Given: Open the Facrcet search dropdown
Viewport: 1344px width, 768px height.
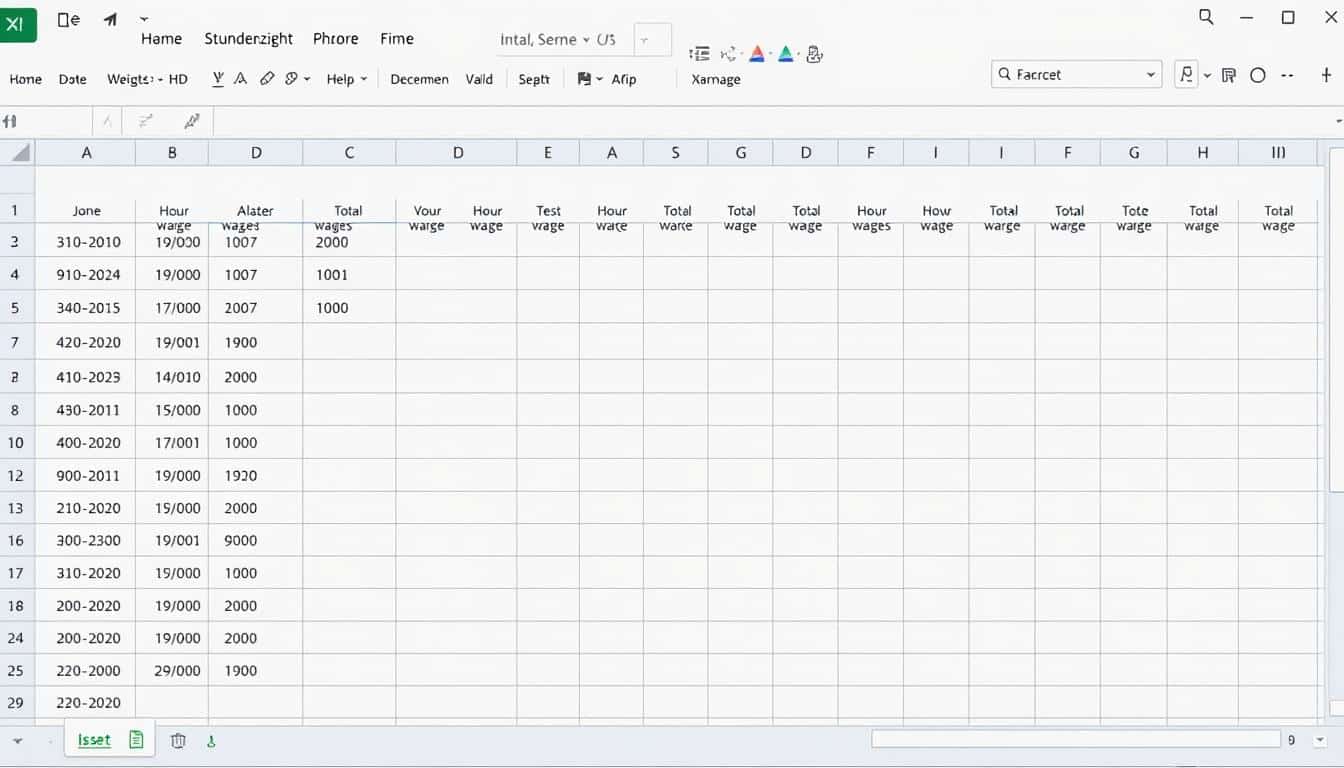Looking at the screenshot, I should tap(1151, 75).
